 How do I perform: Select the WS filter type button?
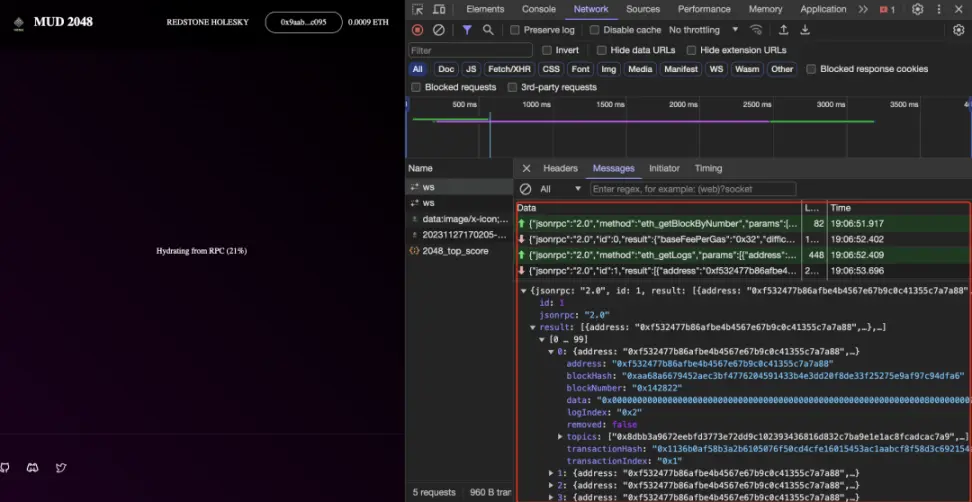716,69
